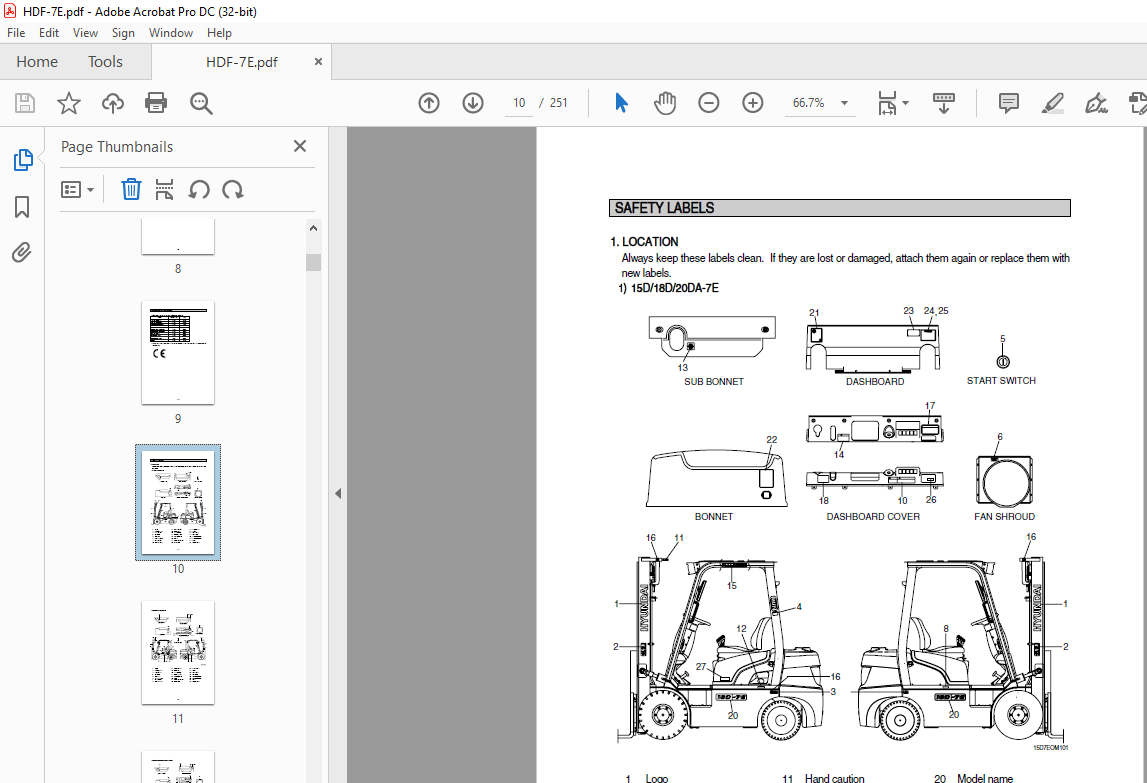Open thumbnail options dropdown menu
The width and height of the screenshot is (1147, 783).
point(78,190)
